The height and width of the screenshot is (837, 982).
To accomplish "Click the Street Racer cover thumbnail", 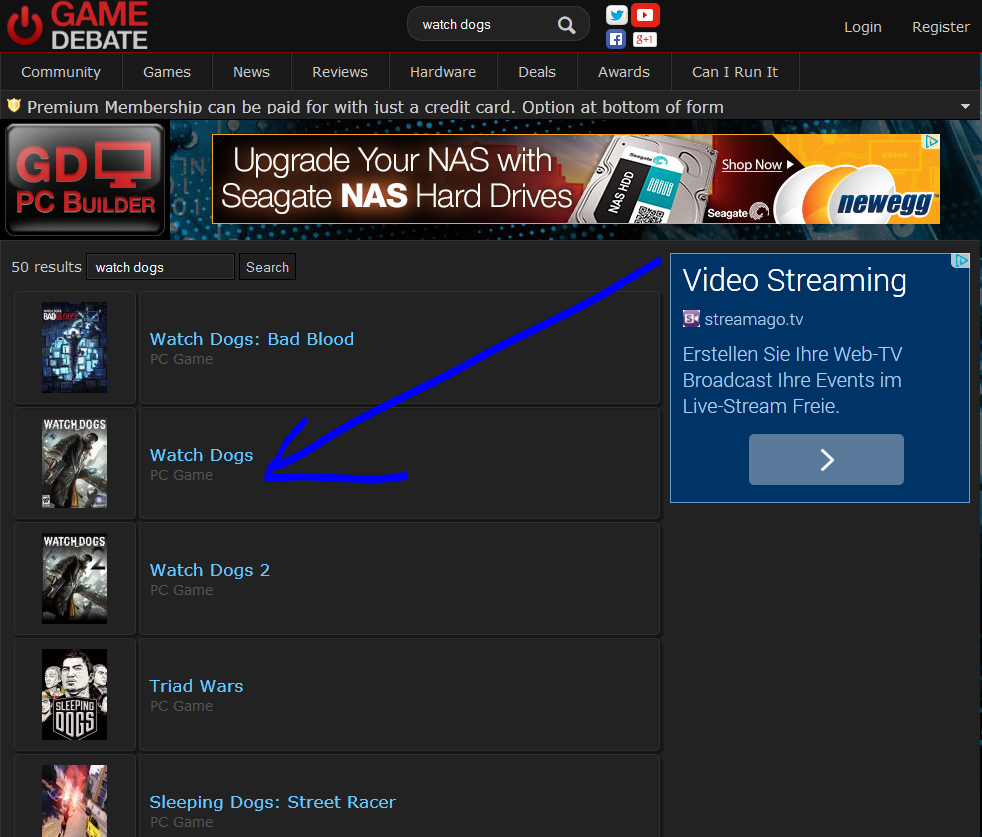I will (75, 801).
